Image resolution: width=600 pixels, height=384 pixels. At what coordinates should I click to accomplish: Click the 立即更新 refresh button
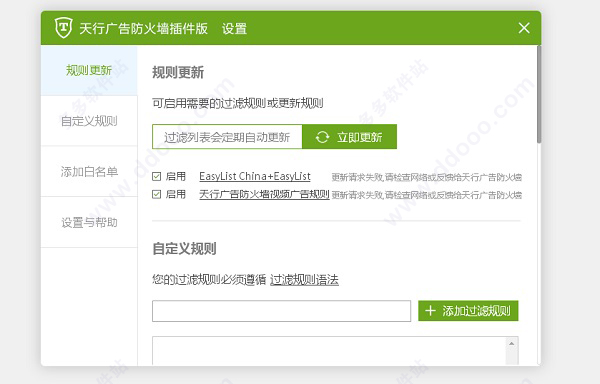tap(349, 137)
